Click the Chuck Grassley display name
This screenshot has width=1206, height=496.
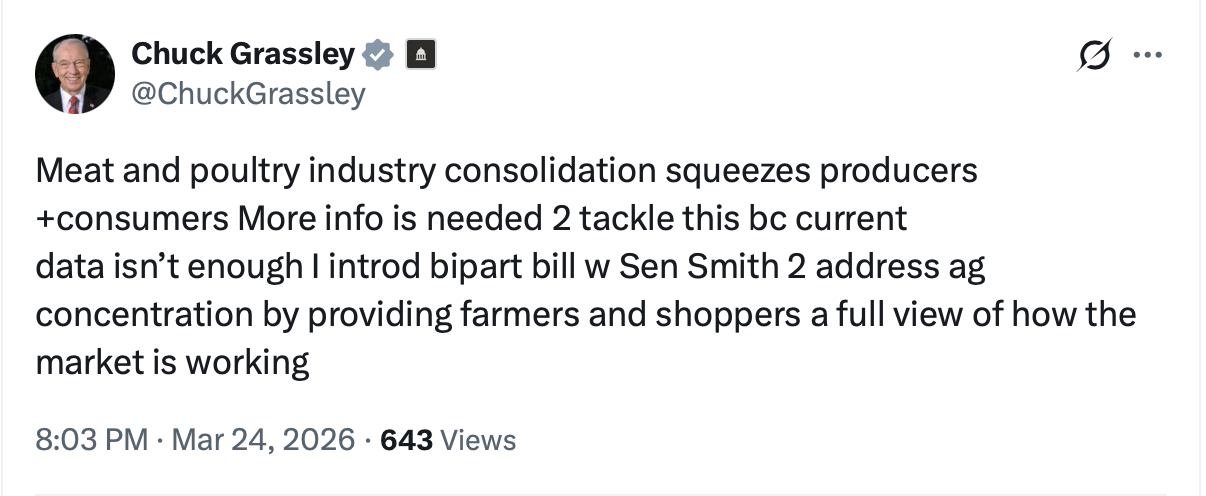[x=243, y=54]
